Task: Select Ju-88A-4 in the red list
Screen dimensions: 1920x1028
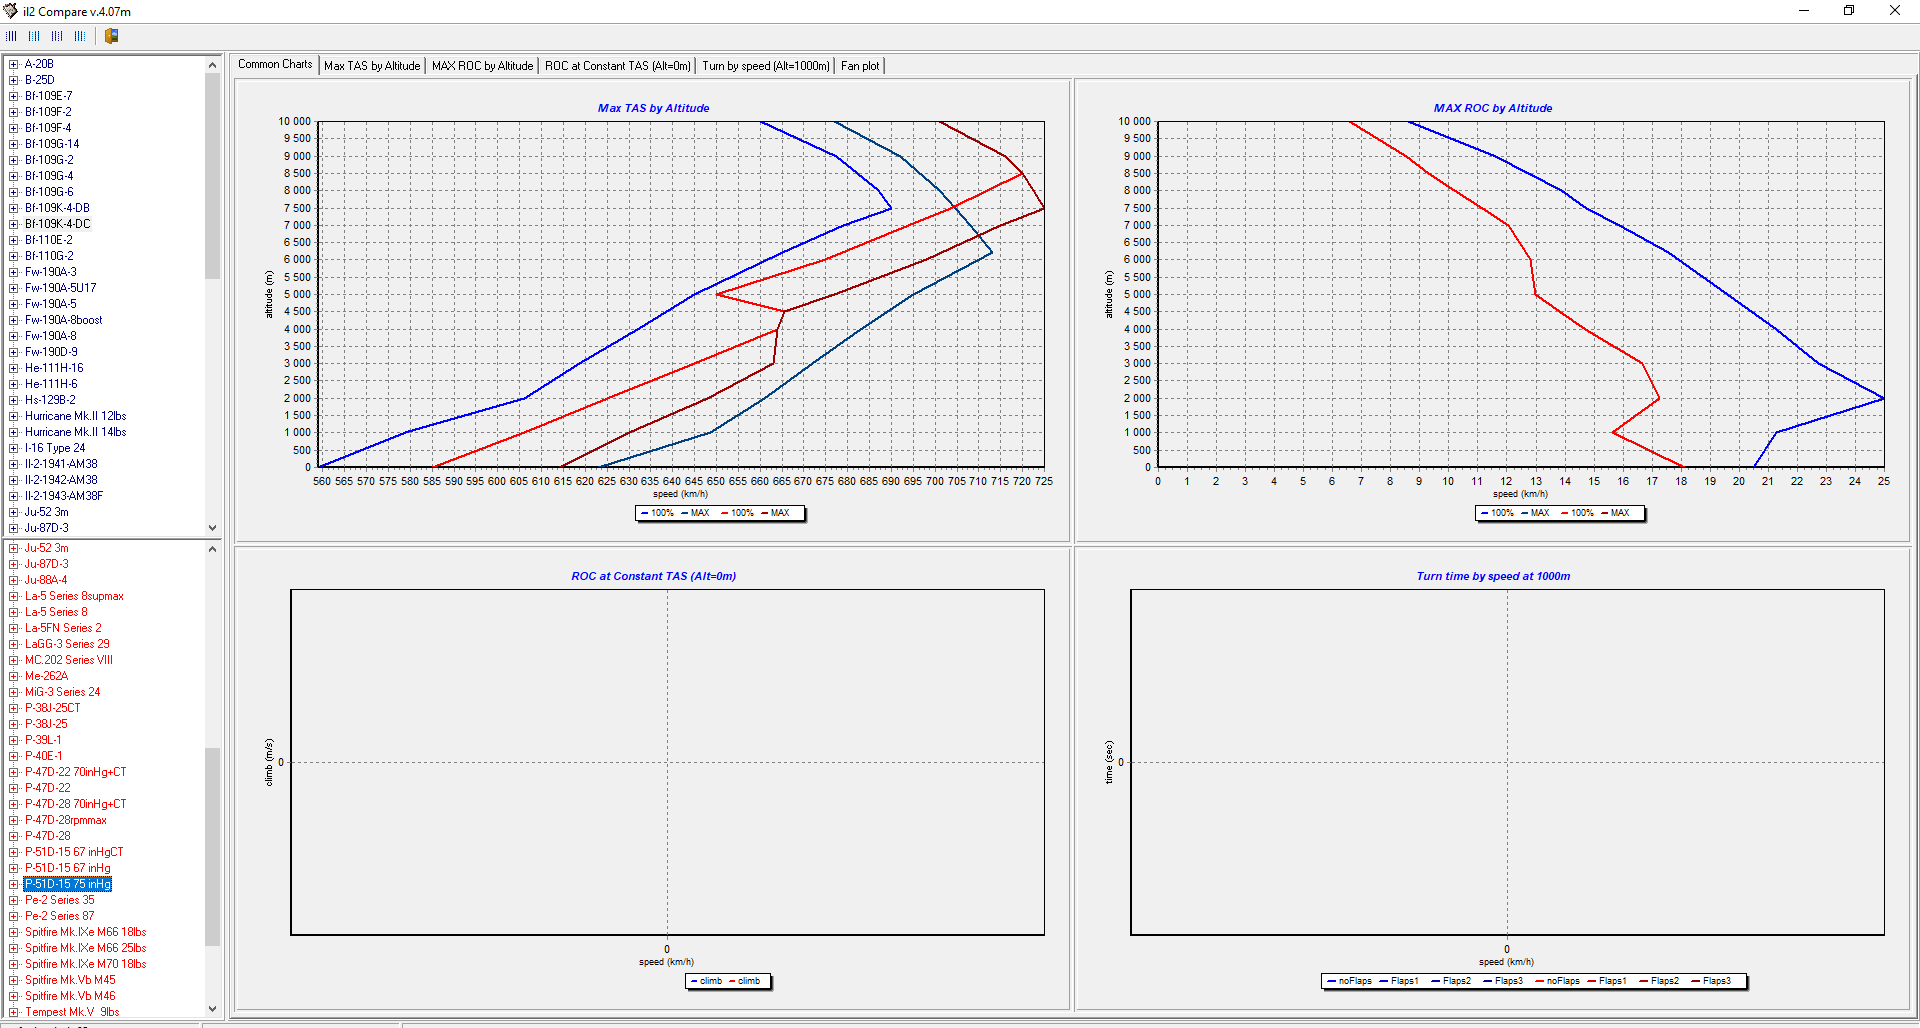Action: tap(46, 580)
